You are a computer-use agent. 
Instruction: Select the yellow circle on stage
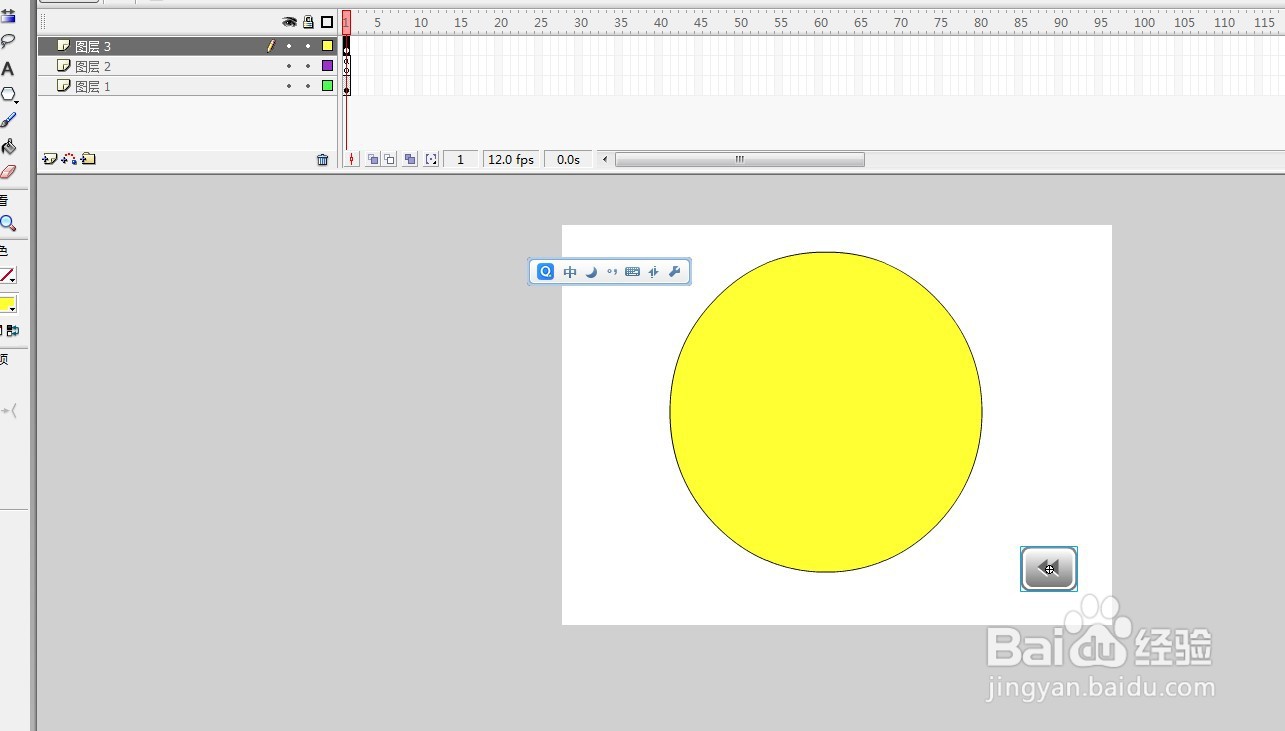coord(826,412)
